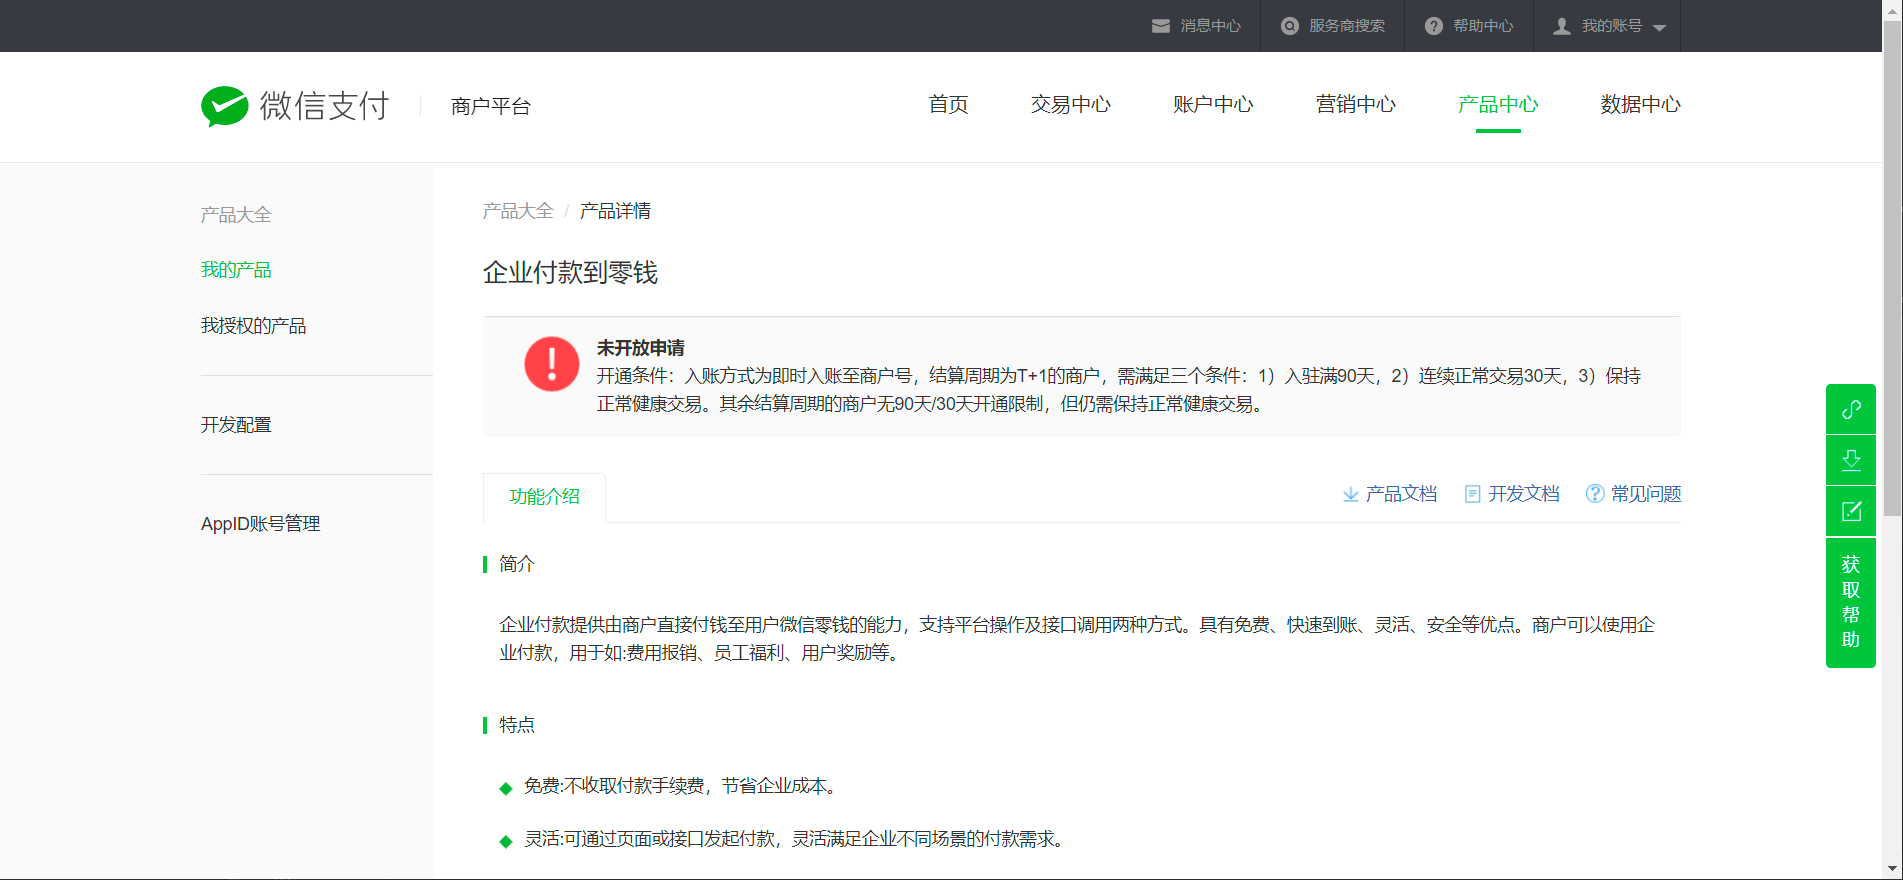Viewport: 1903px width, 880px height.
Task: Click the 产品文档 download arrow icon
Action: pos(1350,494)
